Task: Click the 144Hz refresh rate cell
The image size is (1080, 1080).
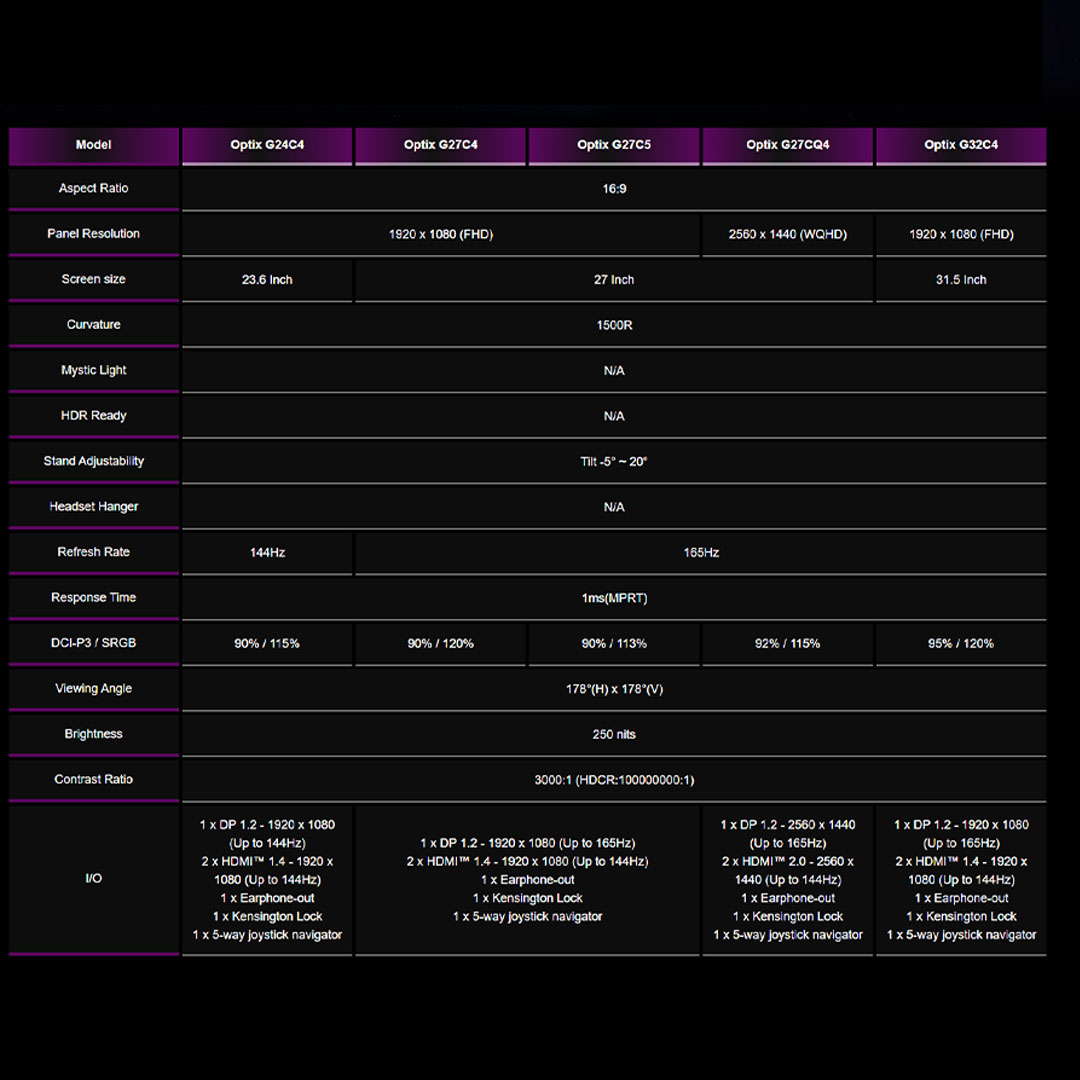Action: [x=267, y=553]
